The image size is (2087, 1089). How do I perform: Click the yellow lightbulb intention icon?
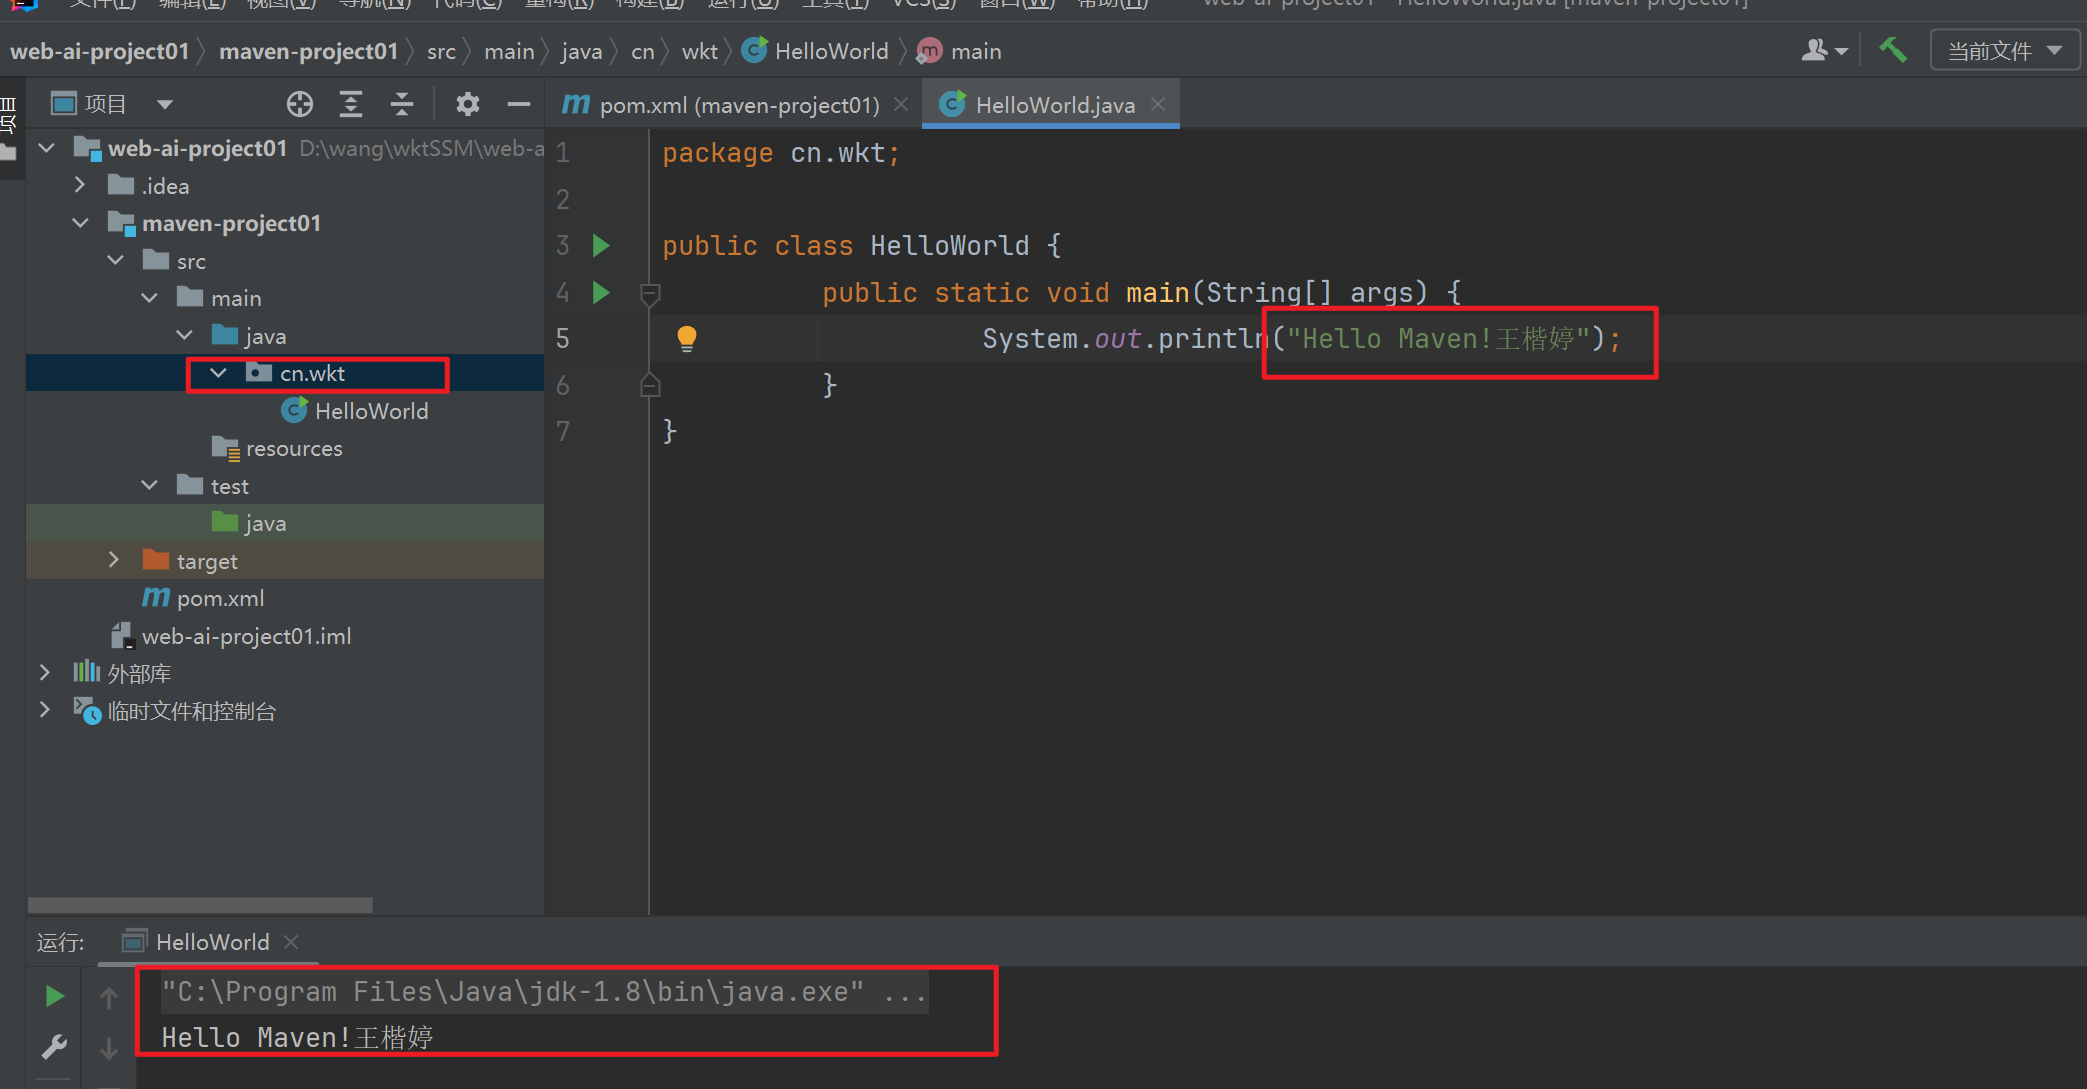click(687, 338)
